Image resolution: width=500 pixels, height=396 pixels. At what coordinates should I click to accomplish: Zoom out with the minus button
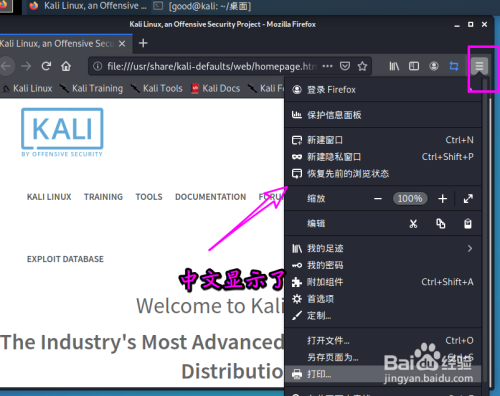coord(378,199)
